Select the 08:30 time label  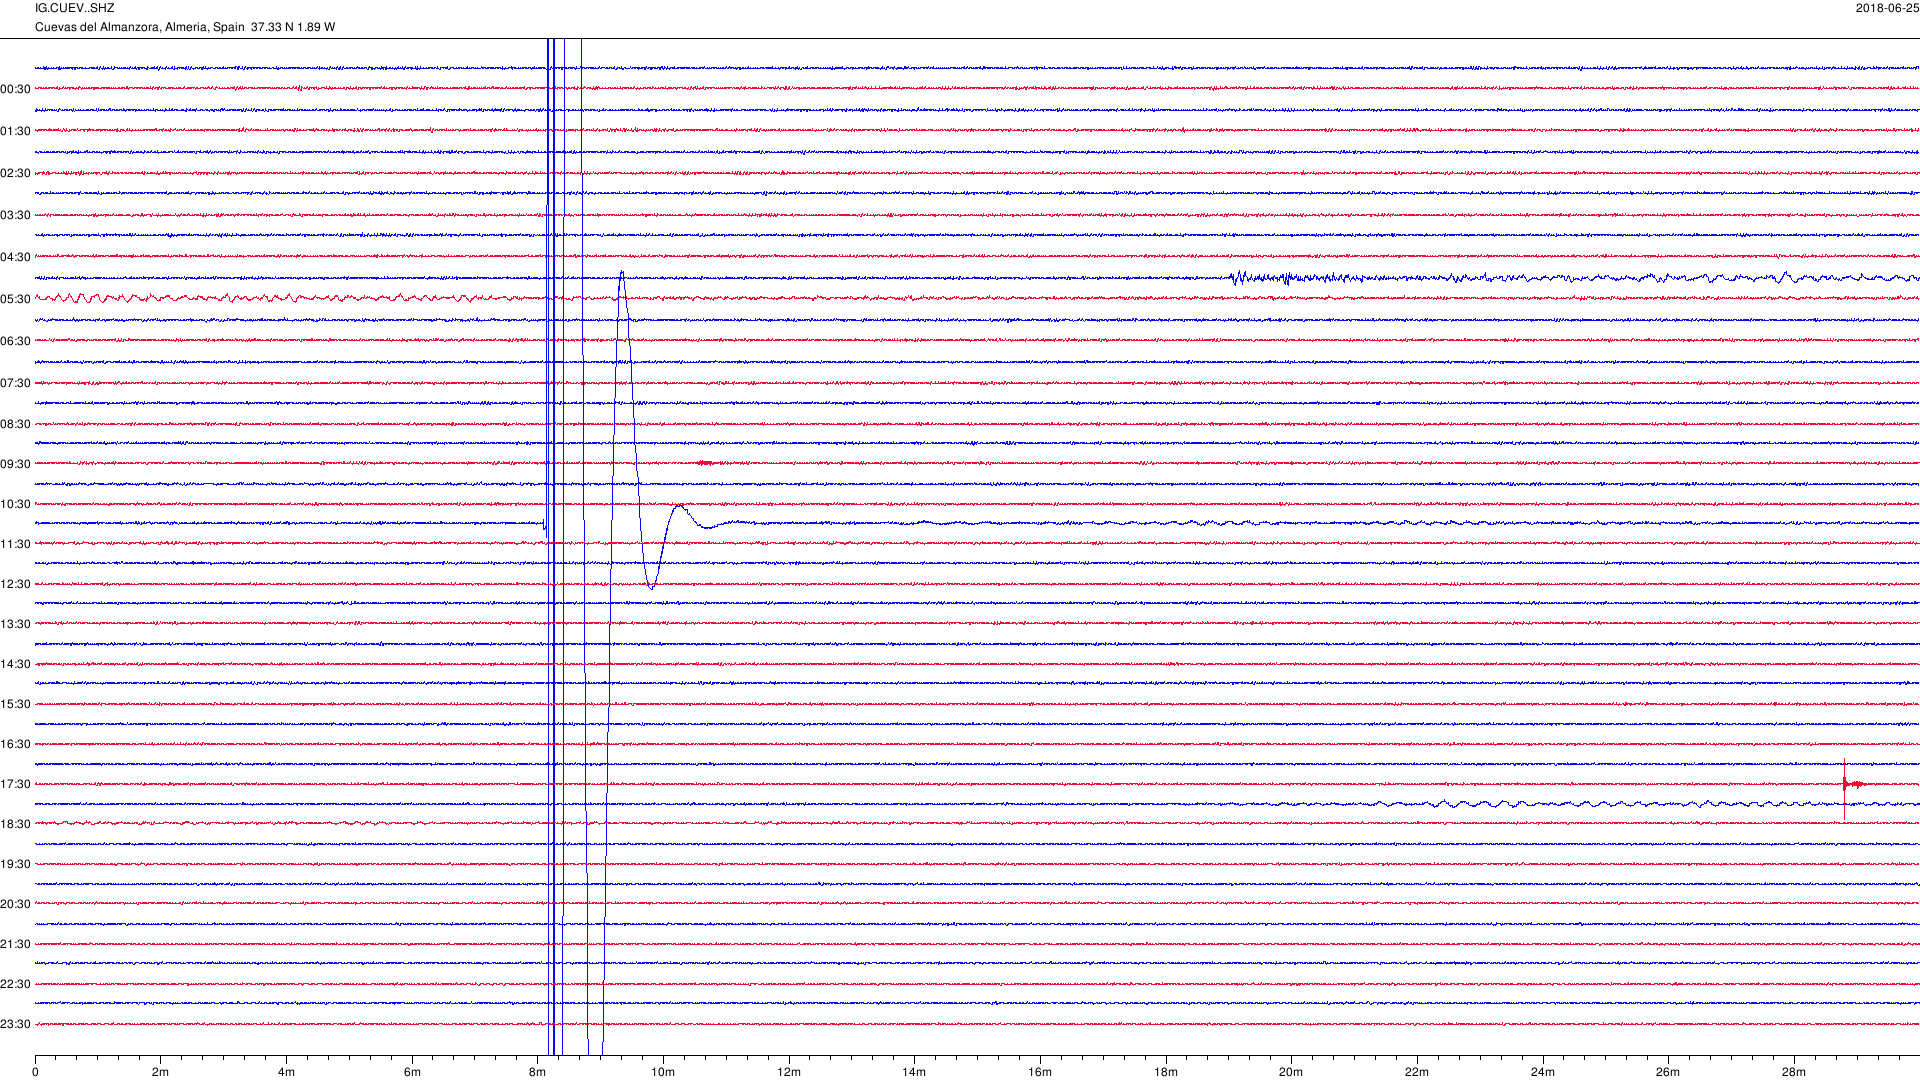click(15, 424)
